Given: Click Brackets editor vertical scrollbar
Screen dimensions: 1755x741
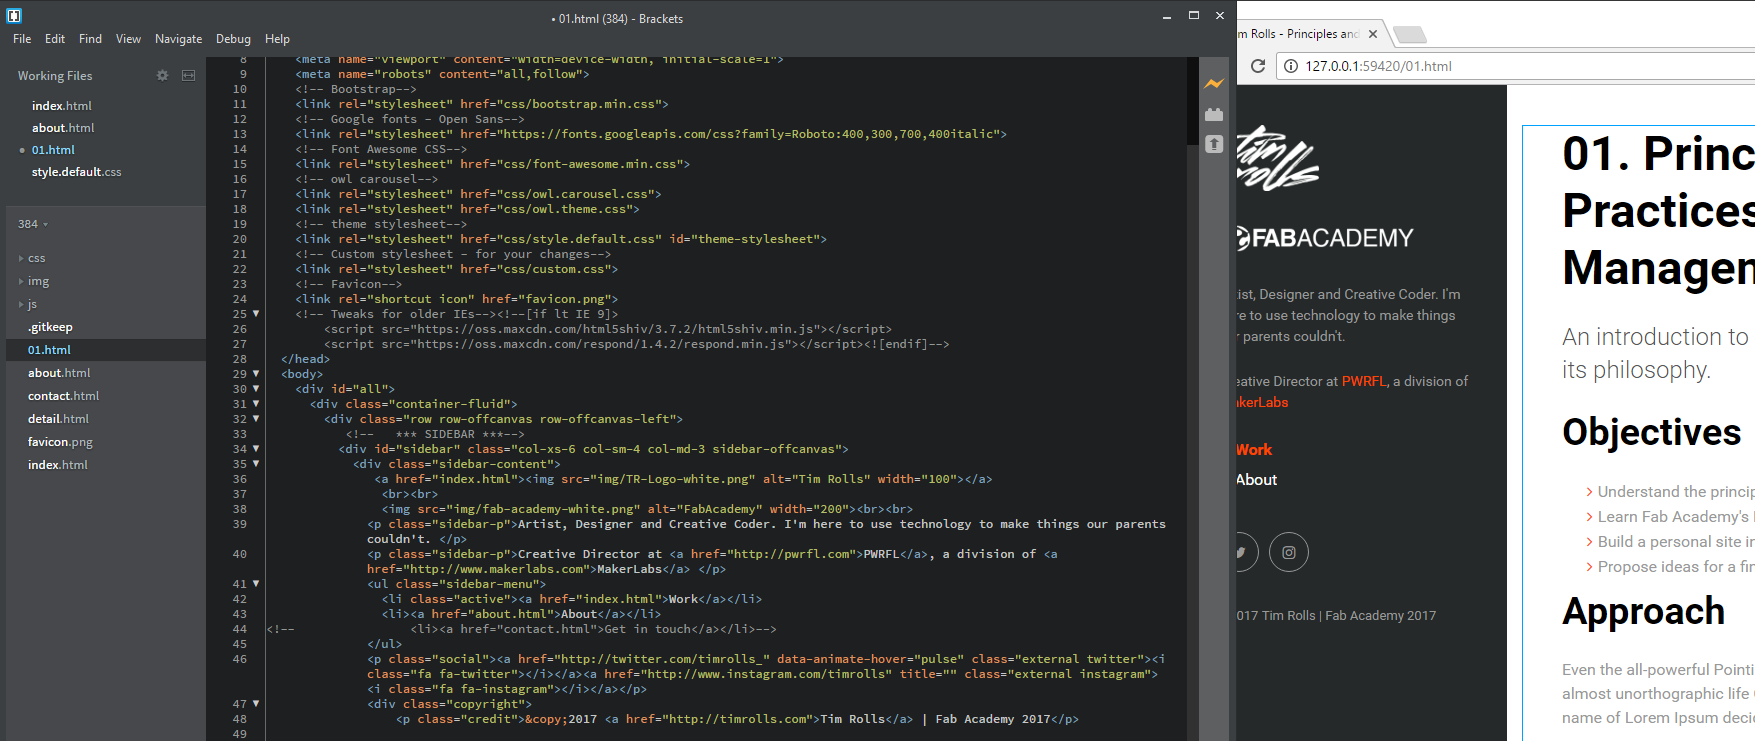Looking at the screenshot, I should 1192,100.
